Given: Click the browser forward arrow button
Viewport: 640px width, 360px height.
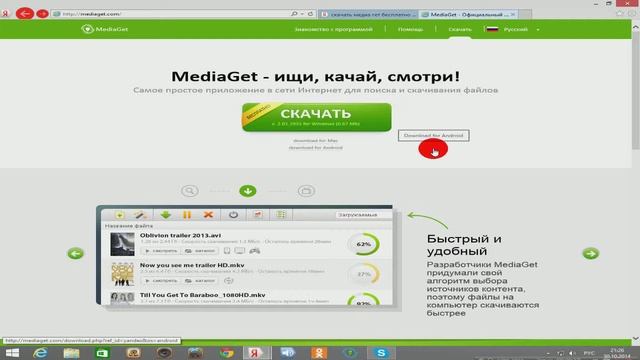Looking at the screenshot, I should (42, 14).
